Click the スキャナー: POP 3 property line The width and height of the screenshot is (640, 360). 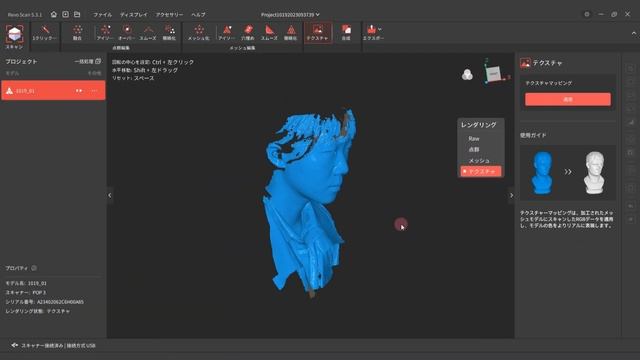coord(26,292)
